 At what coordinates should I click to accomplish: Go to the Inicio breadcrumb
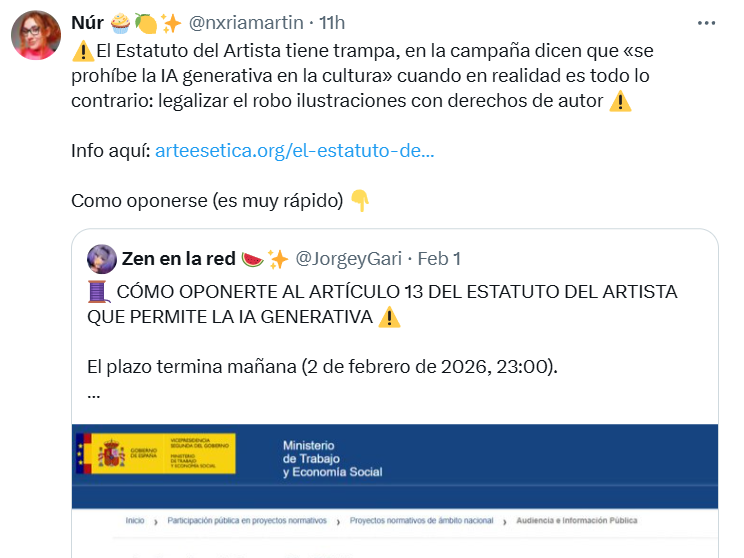[135, 521]
